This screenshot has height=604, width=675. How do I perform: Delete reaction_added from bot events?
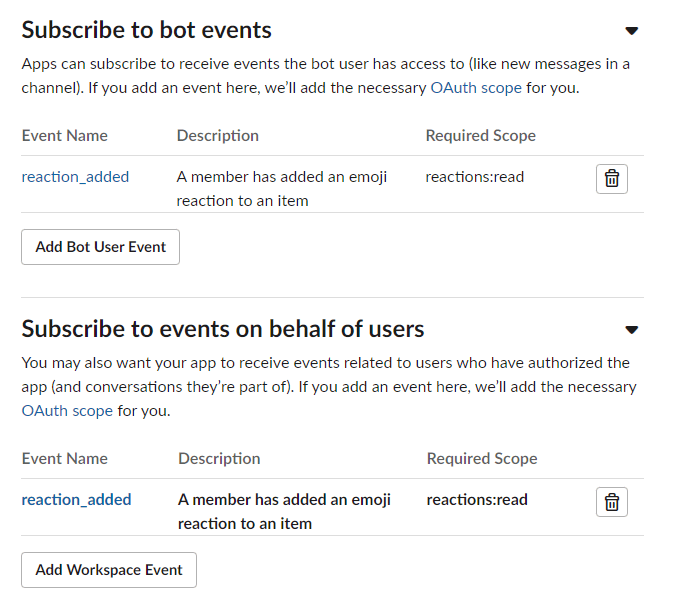click(611, 179)
